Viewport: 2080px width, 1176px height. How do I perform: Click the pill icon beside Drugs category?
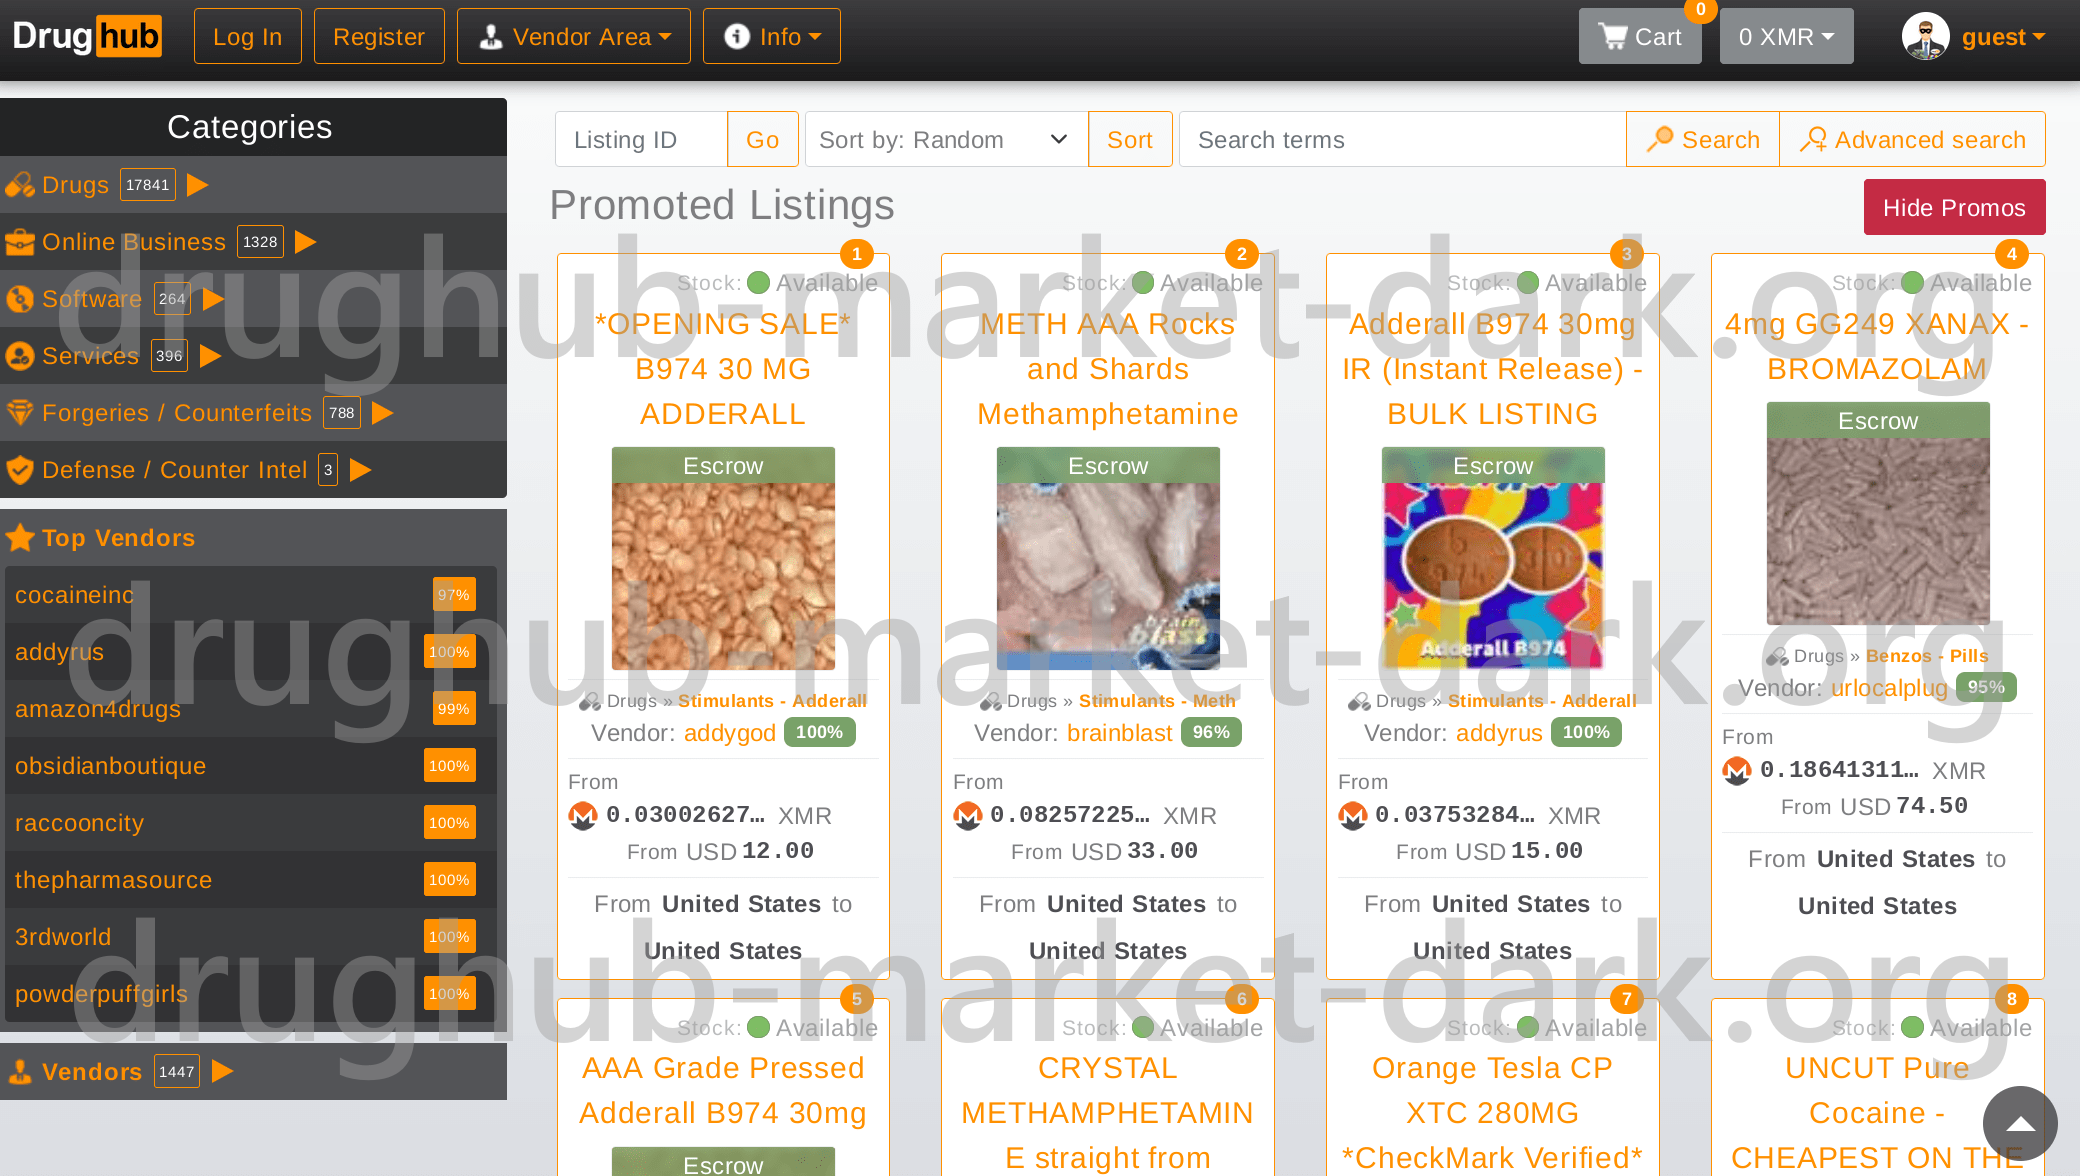point(20,185)
